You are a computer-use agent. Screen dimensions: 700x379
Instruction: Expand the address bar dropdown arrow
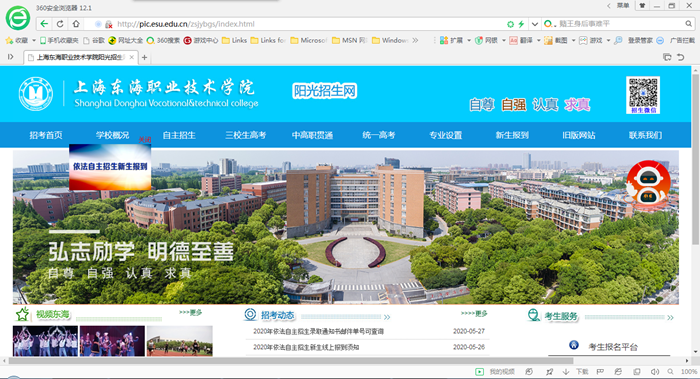(x=534, y=24)
